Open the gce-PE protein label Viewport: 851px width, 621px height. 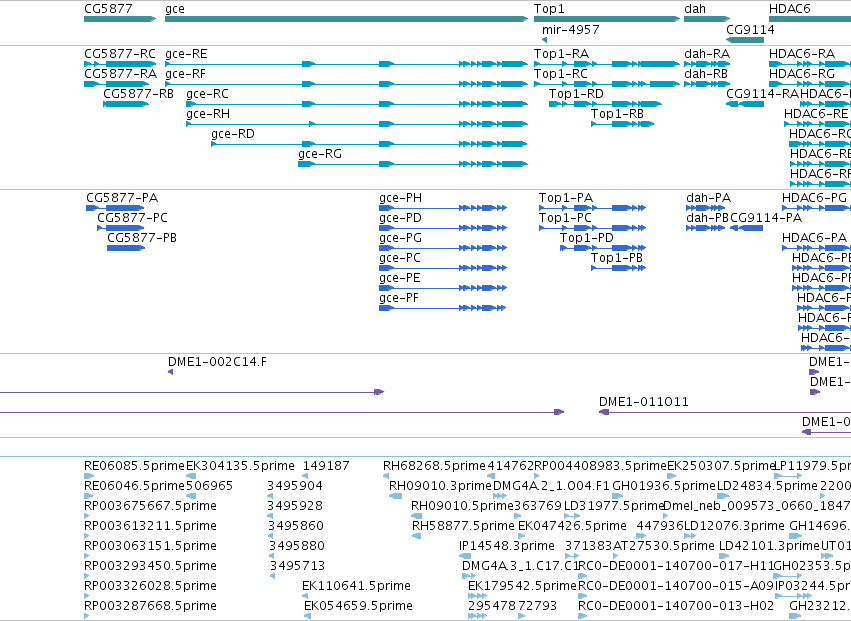coord(400,279)
